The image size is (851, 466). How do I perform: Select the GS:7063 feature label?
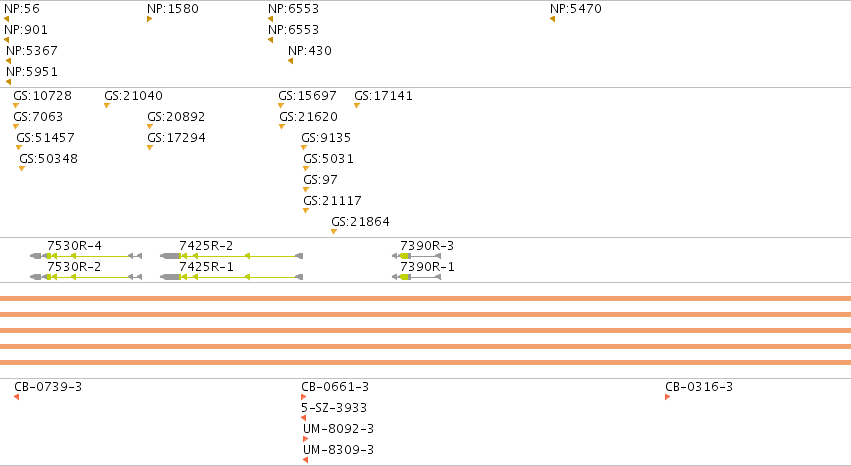[x=38, y=117]
